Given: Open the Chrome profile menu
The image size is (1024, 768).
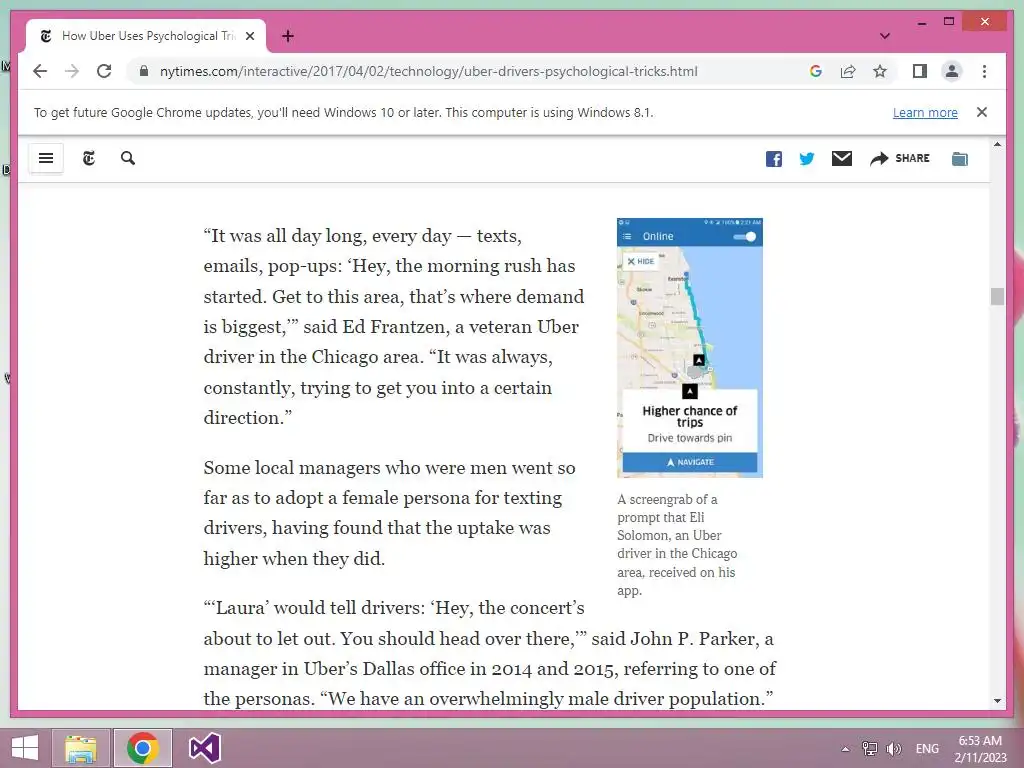Looking at the screenshot, I should click(x=952, y=71).
